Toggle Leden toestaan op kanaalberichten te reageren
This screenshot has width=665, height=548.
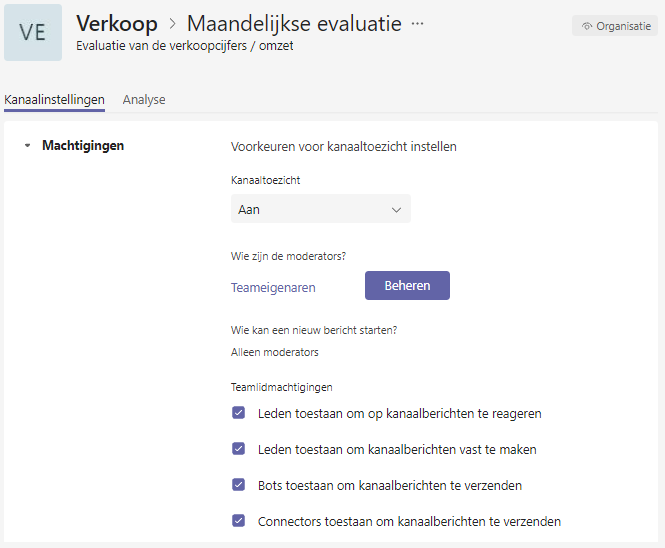[238, 413]
